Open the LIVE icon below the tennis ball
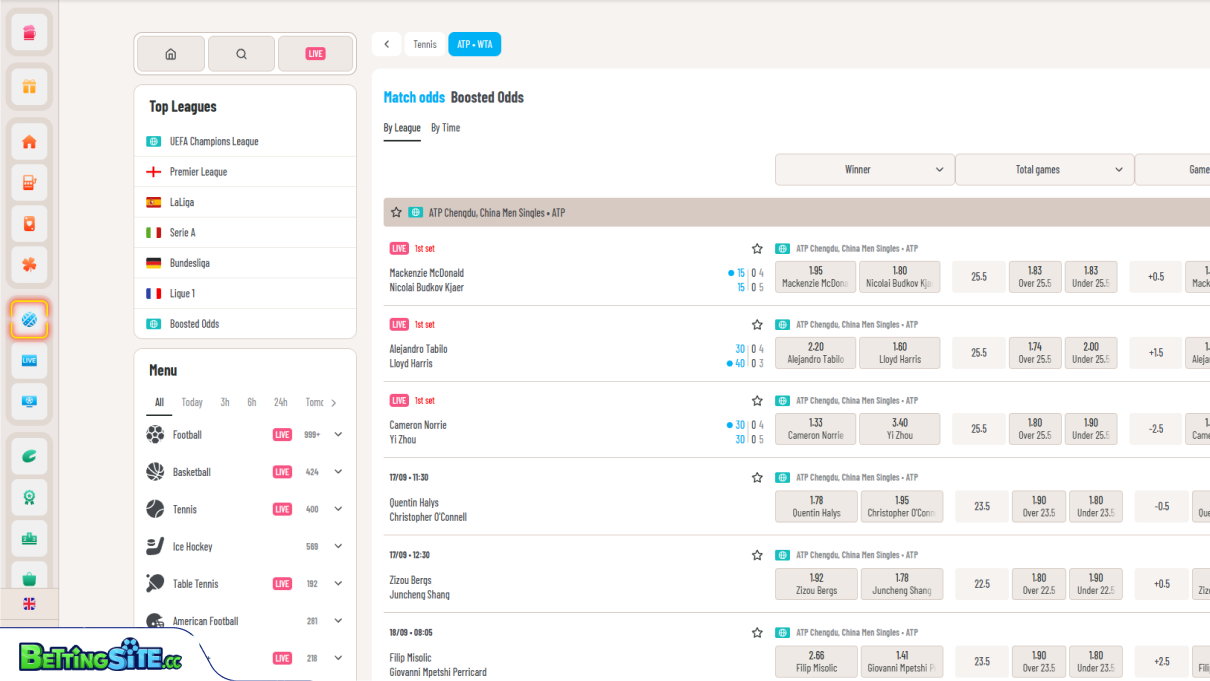1210x681 pixels. tap(30, 362)
